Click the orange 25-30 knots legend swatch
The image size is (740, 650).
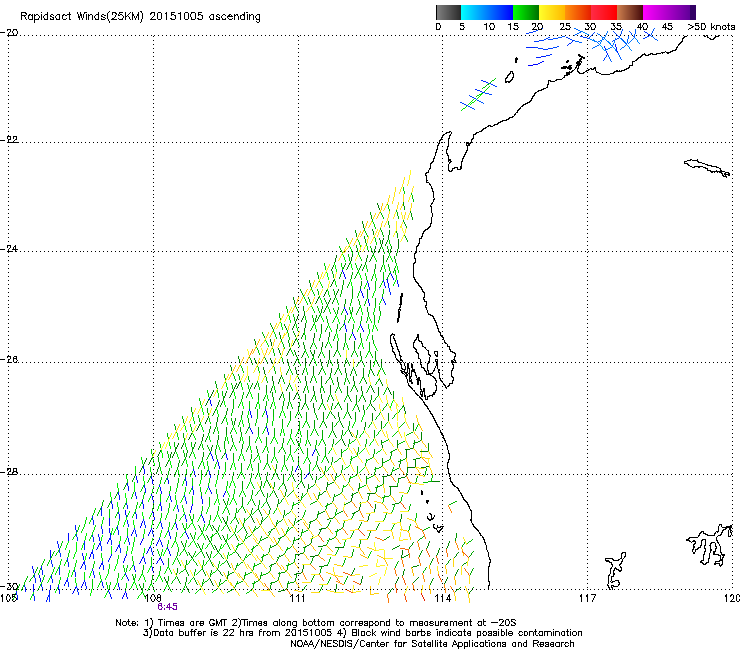pos(578,12)
